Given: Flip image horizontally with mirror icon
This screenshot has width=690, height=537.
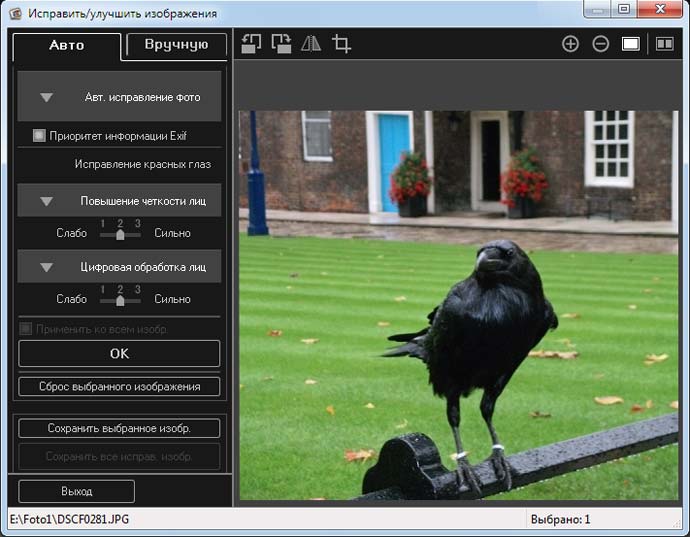Looking at the screenshot, I should pos(311,44).
